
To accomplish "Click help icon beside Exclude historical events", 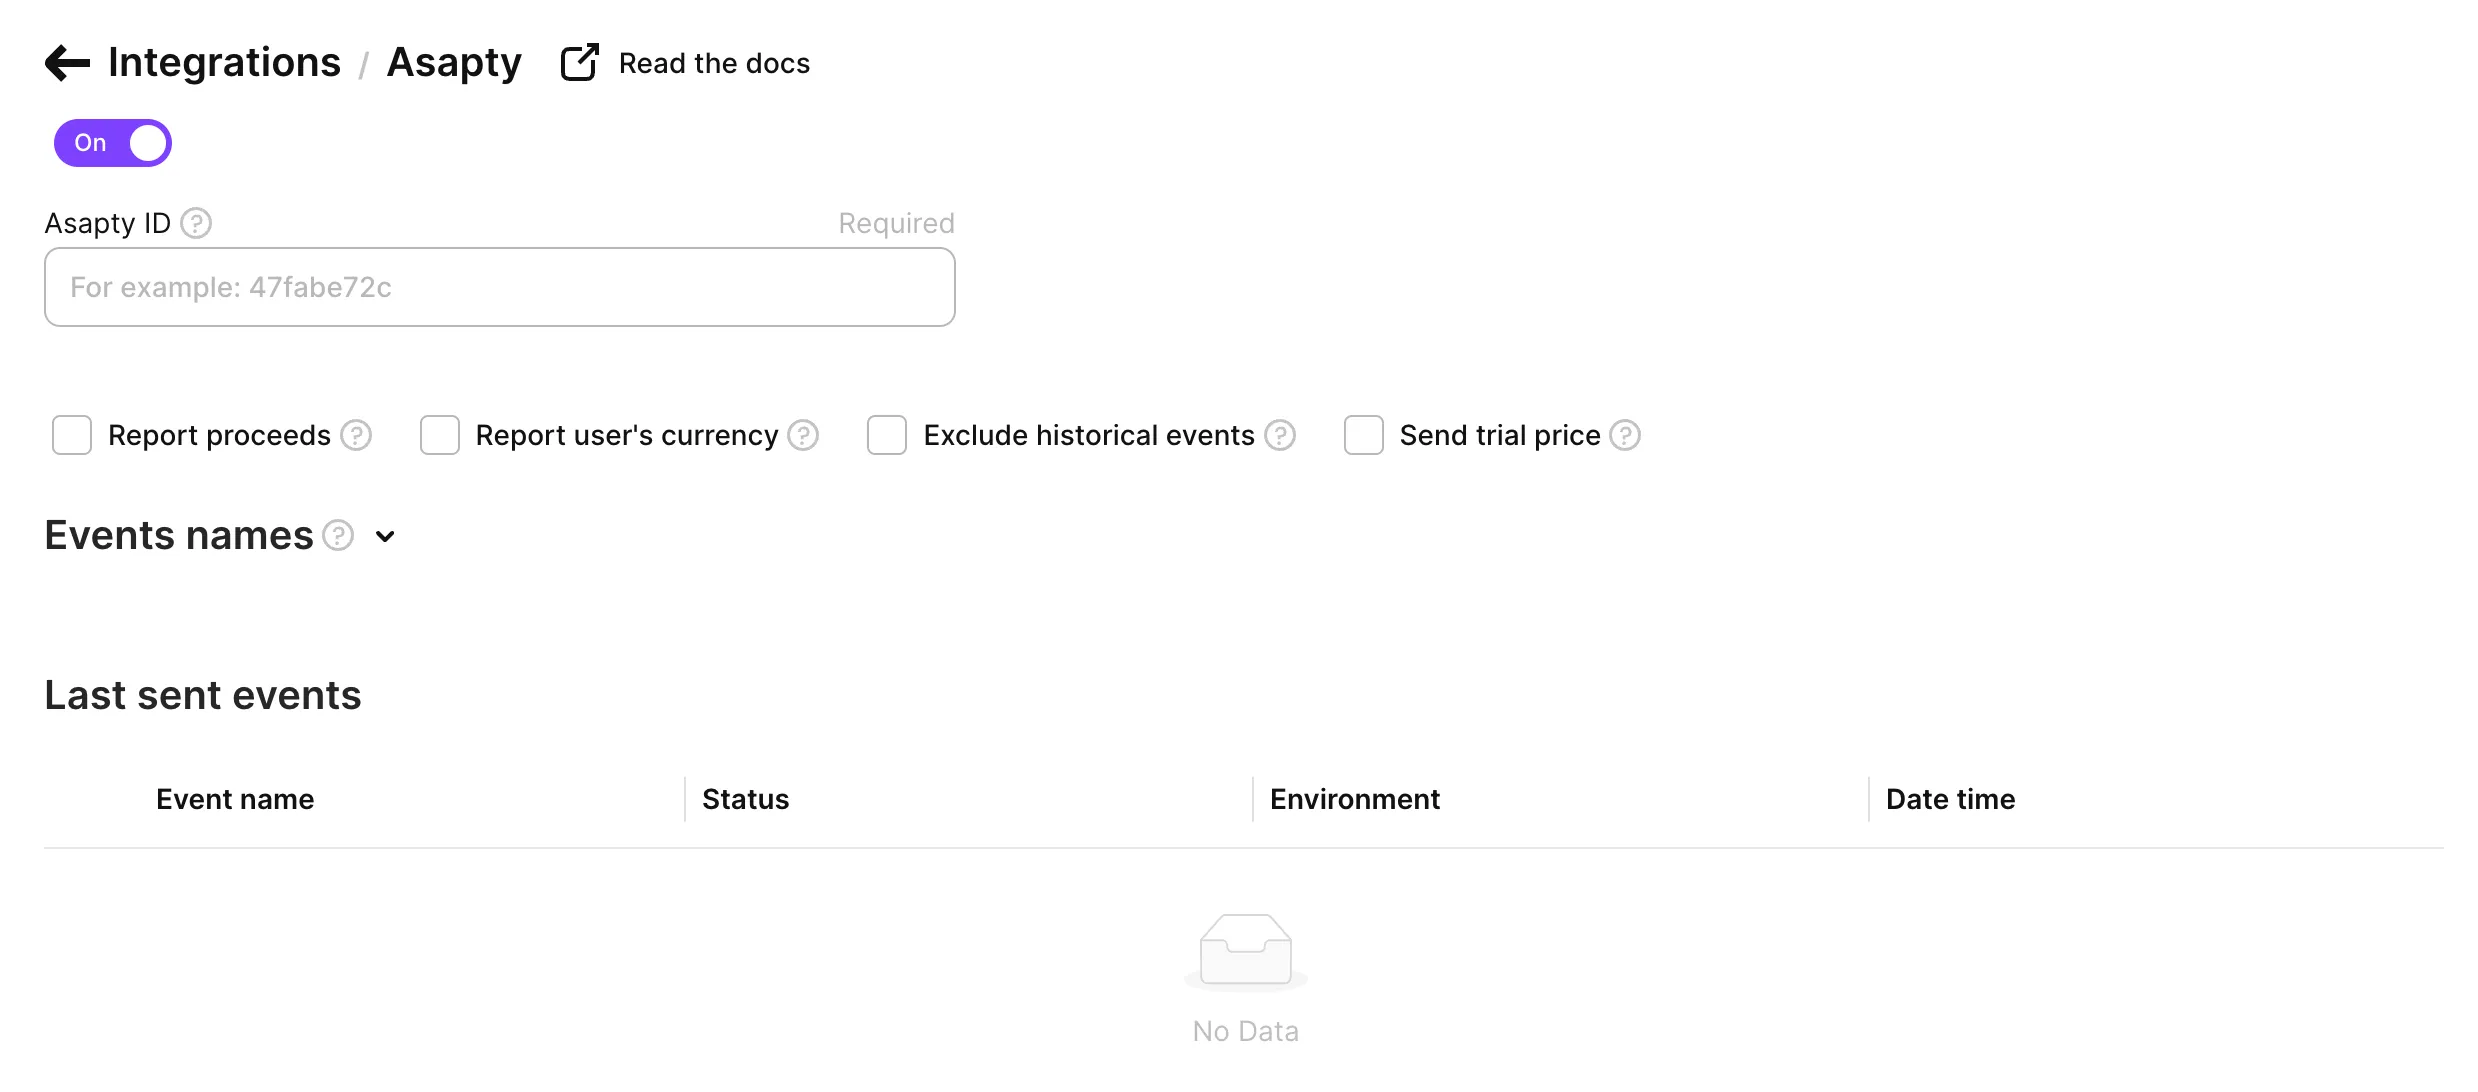I will point(1280,436).
